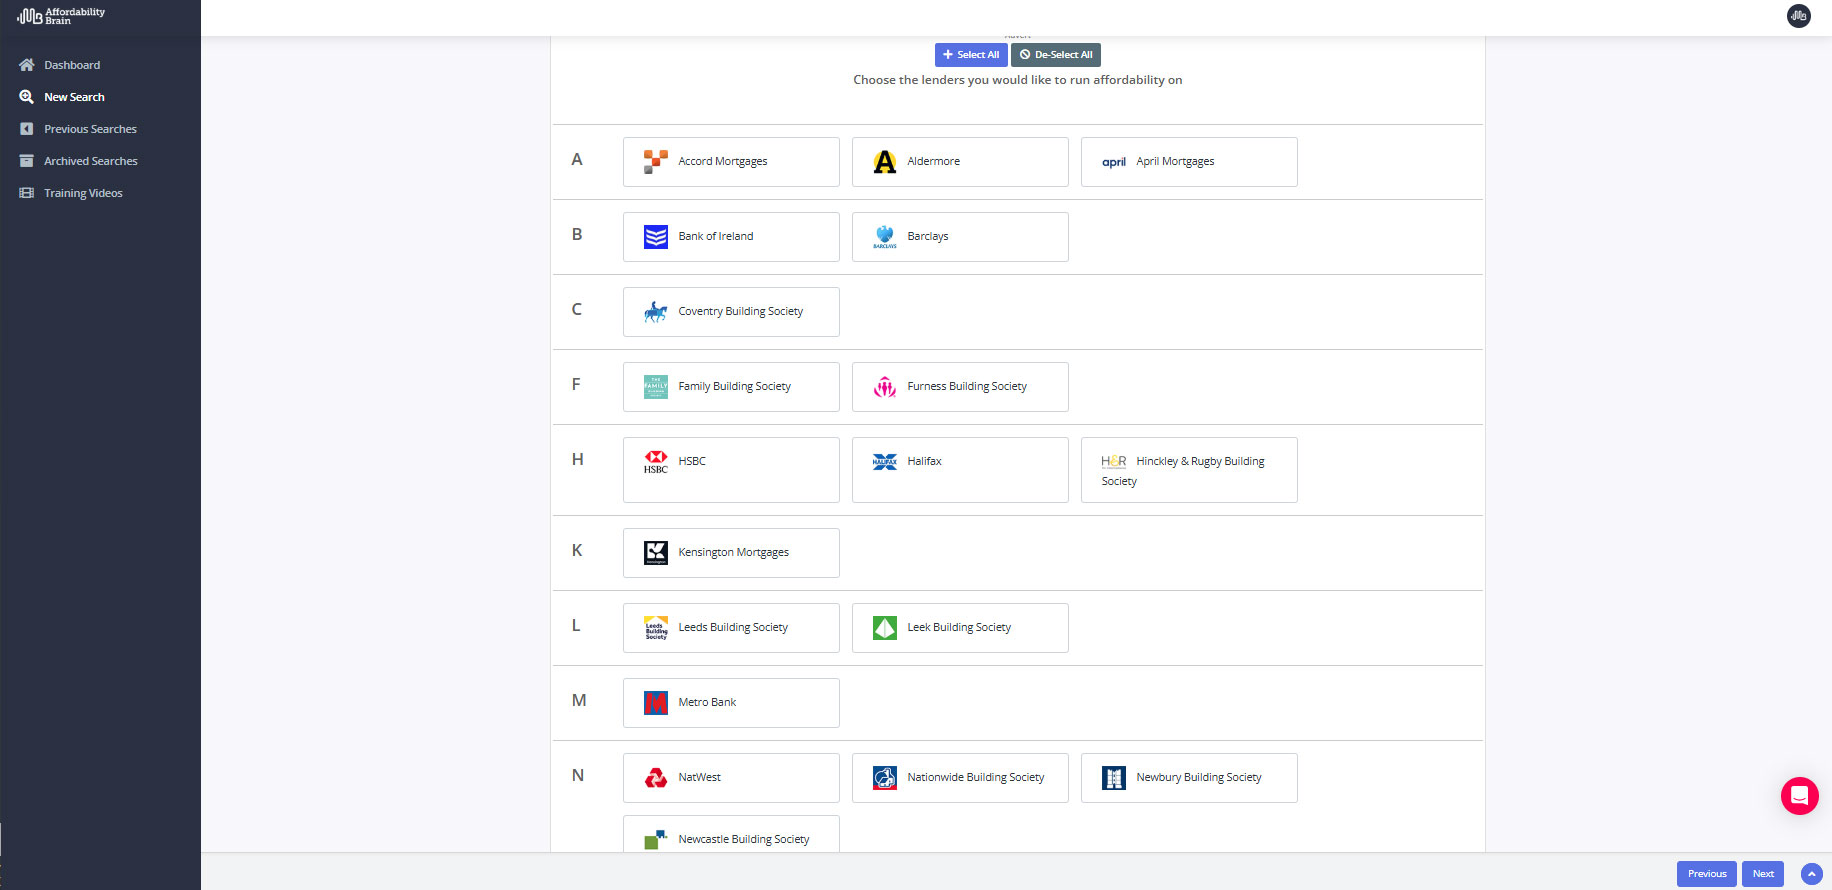Screen dimensions: 1832x890
Task: Select Furness Building Society lender text
Action: (x=967, y=387)
